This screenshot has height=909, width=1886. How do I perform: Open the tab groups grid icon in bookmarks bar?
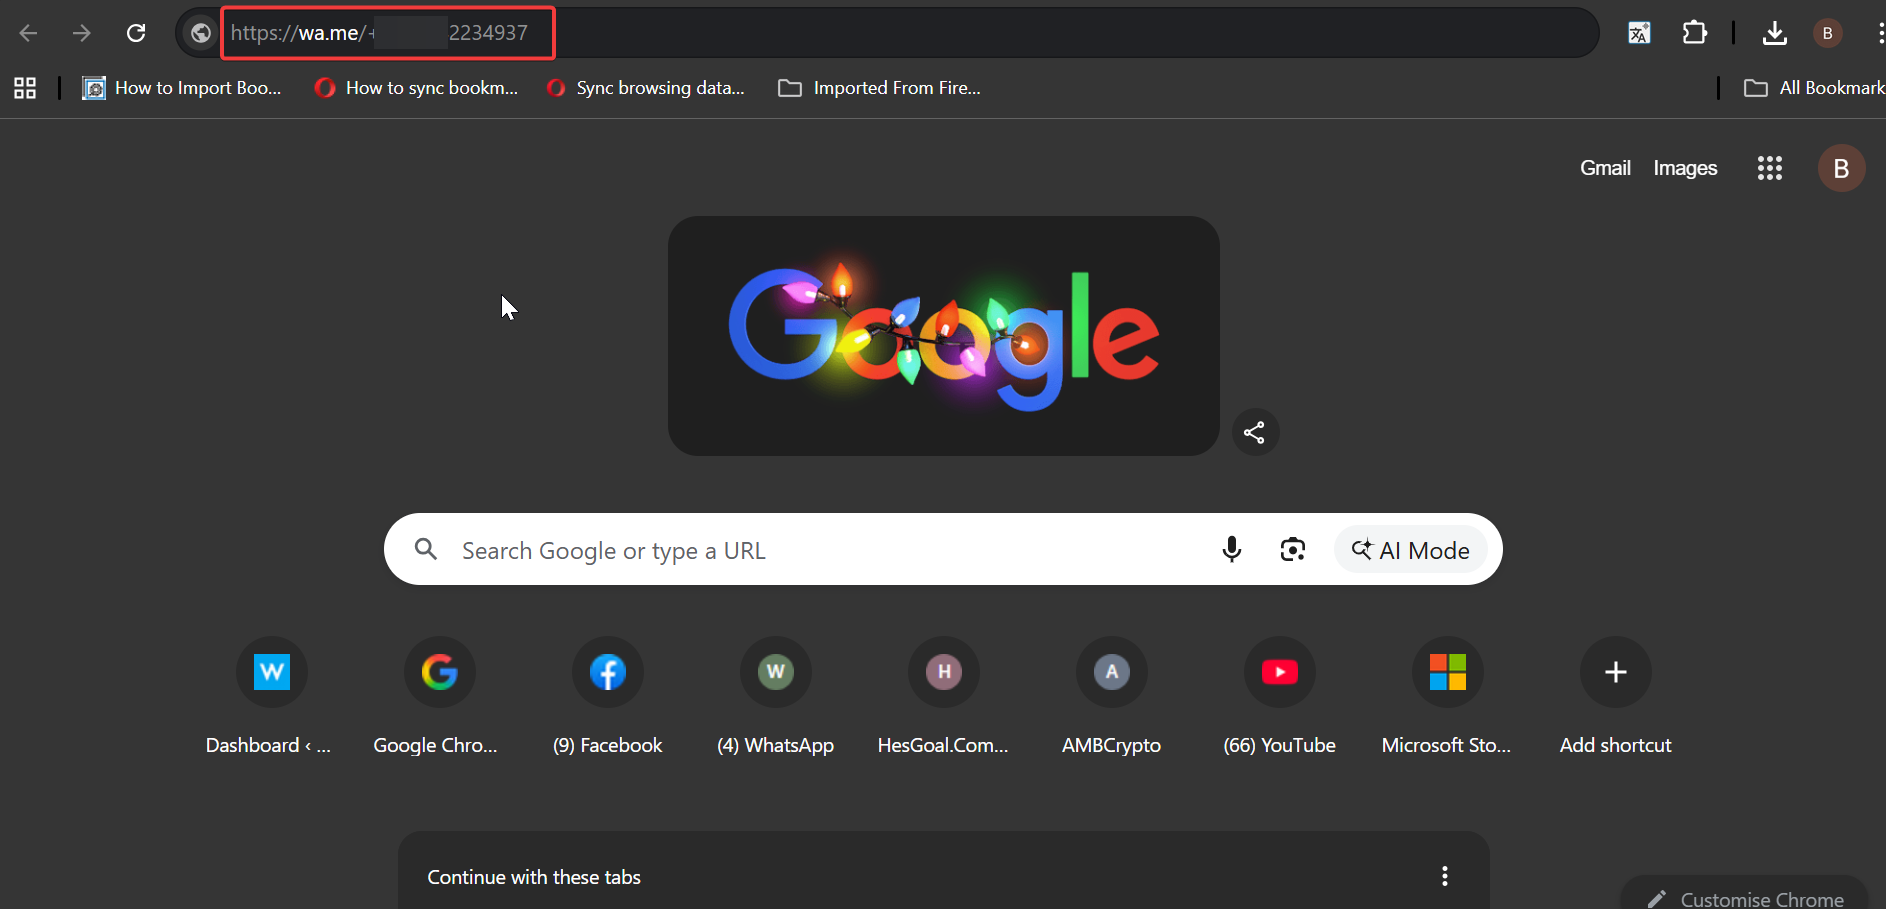25,88
